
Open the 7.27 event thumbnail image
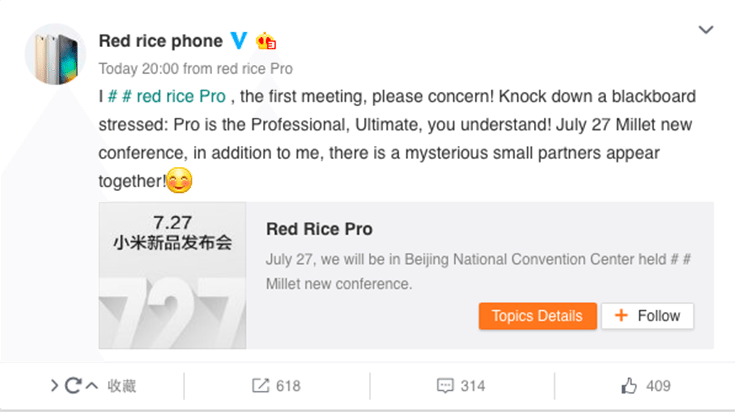pyautogui.click(x=172, y=276)
